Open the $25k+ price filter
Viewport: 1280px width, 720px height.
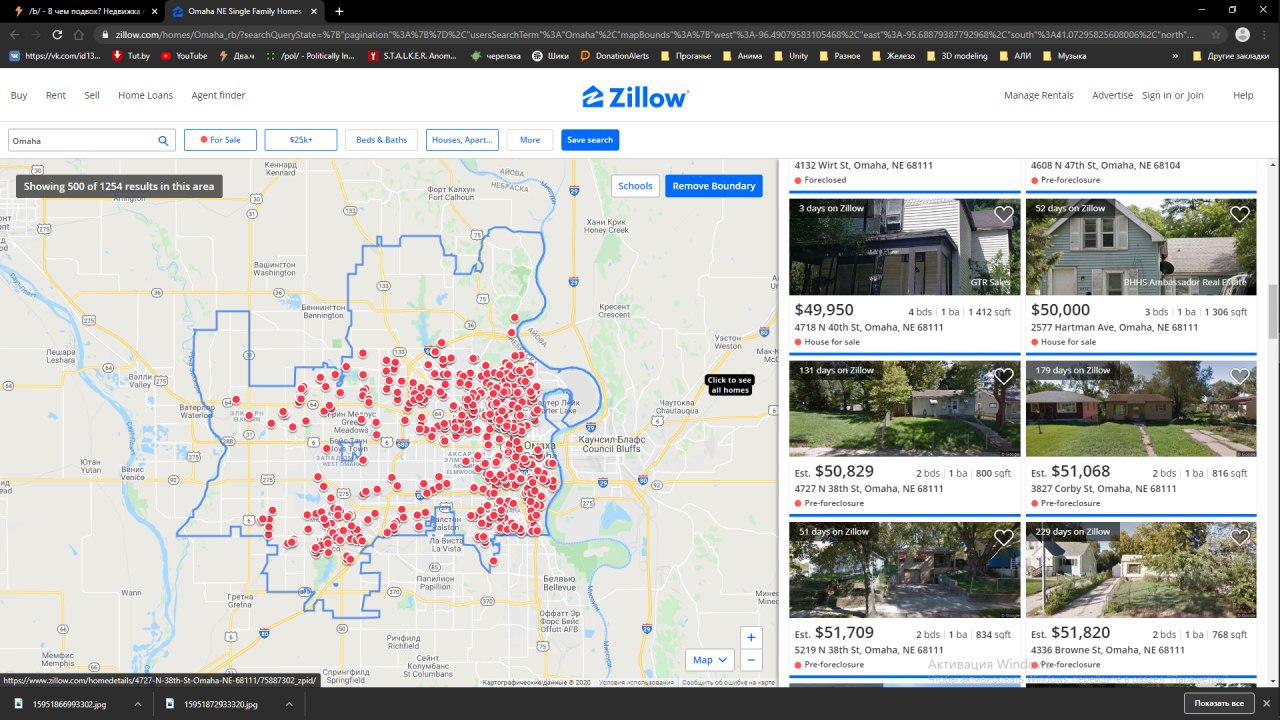pos(300,140)
